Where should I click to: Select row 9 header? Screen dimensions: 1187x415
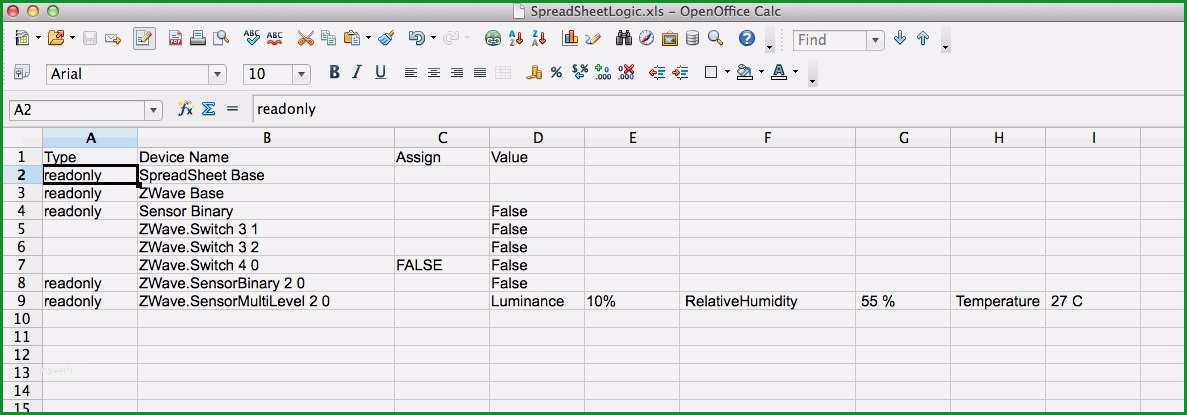click(22, 301)
